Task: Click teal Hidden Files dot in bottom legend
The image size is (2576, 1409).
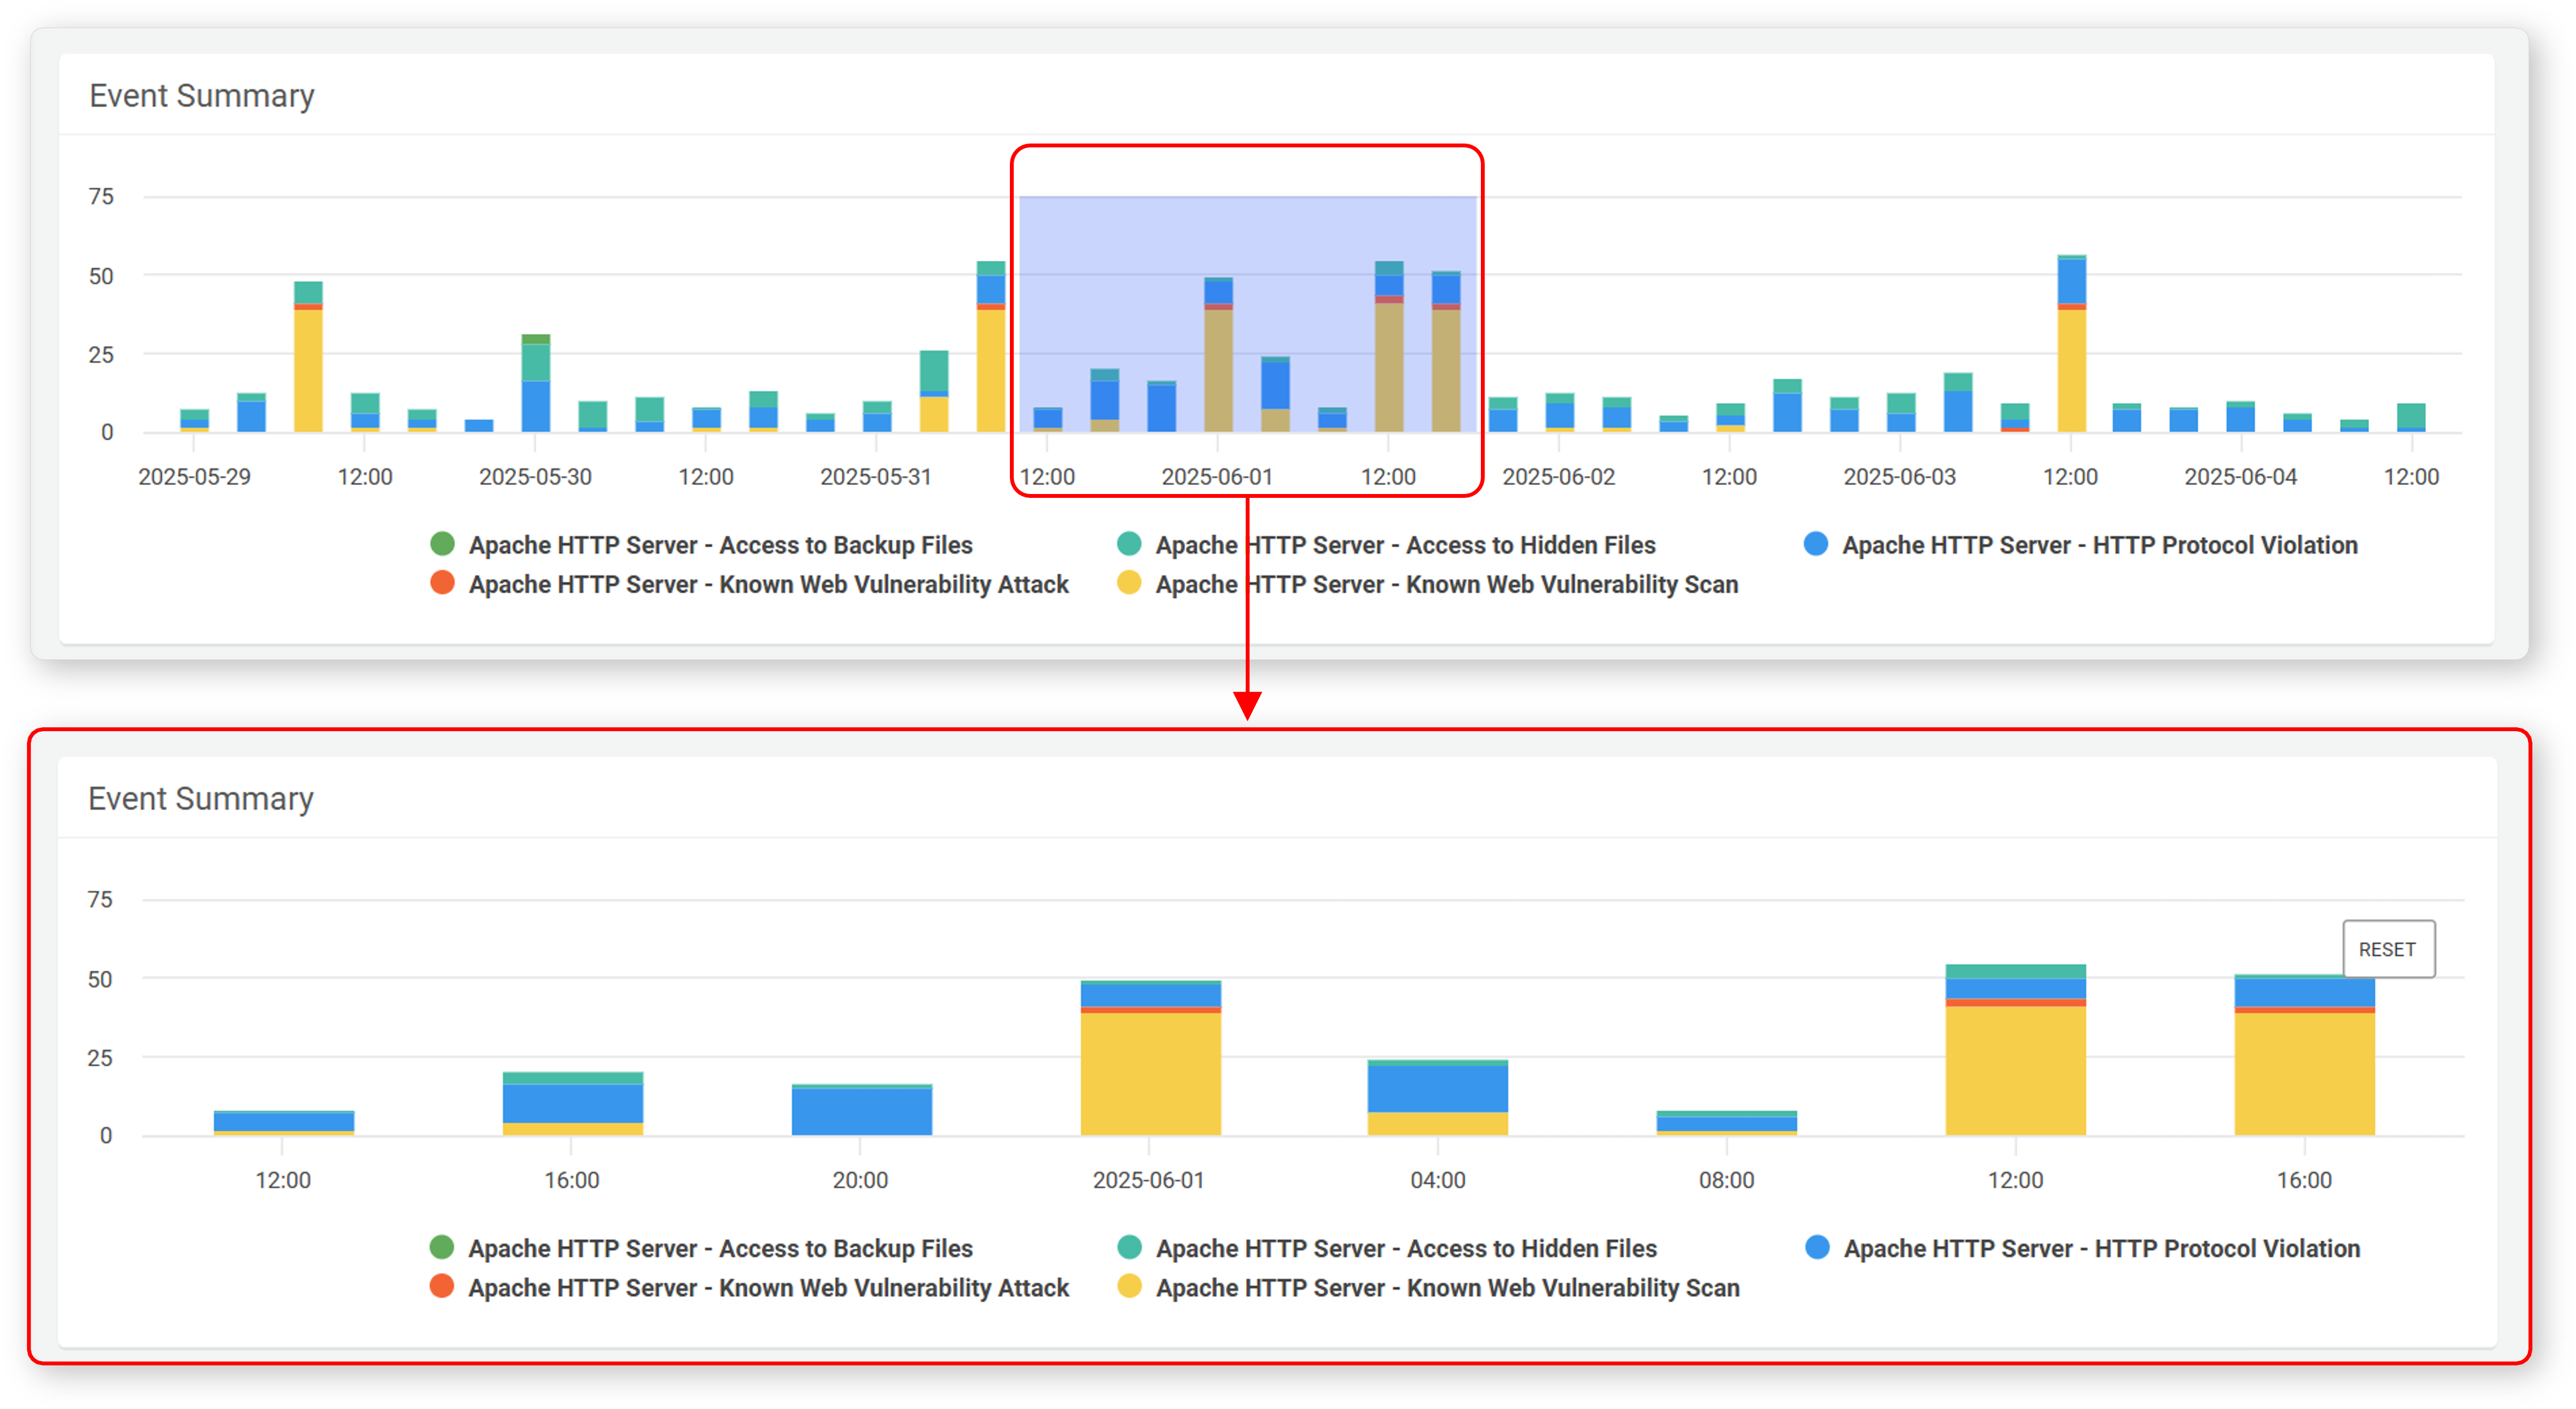Action: pos(1129,1247)
